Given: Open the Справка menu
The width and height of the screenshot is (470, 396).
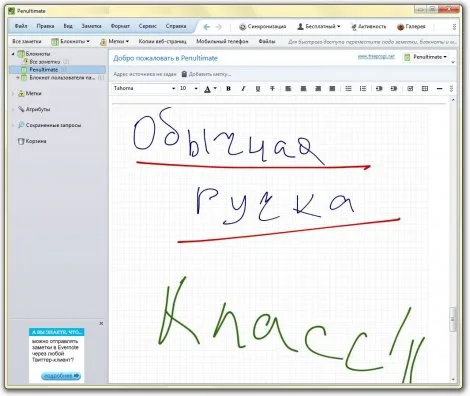Looking at the screenshot, I should point(176,26).
